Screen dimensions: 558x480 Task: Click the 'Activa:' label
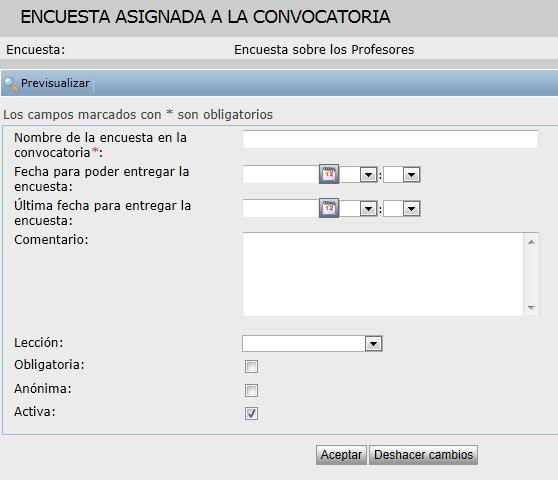click(35, 412)
